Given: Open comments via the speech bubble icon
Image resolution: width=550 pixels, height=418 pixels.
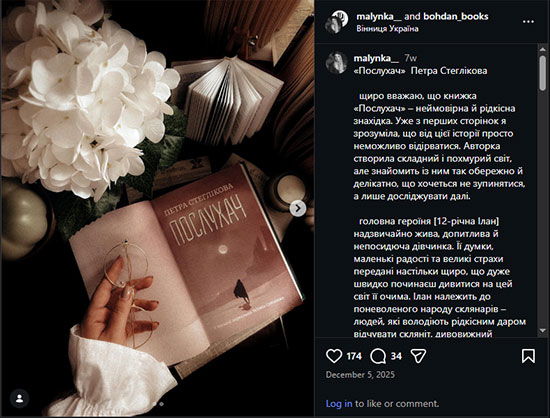Looking at the screenshot, I should click(378, 356).
